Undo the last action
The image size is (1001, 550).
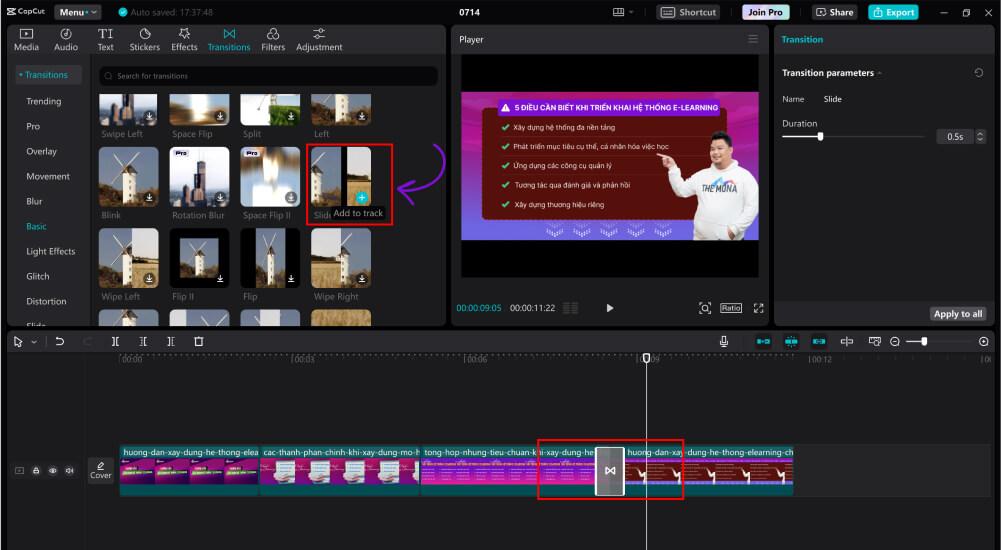coord(59,342)
